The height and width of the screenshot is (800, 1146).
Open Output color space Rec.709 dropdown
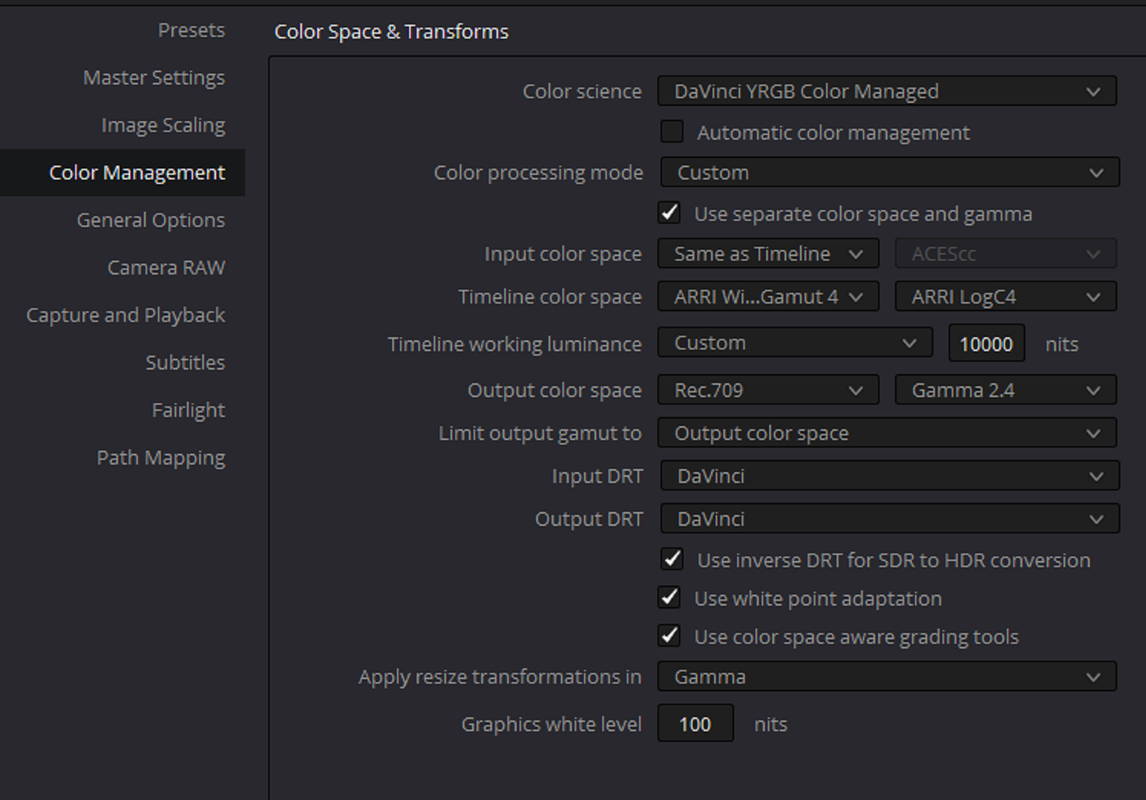[768, 390]
